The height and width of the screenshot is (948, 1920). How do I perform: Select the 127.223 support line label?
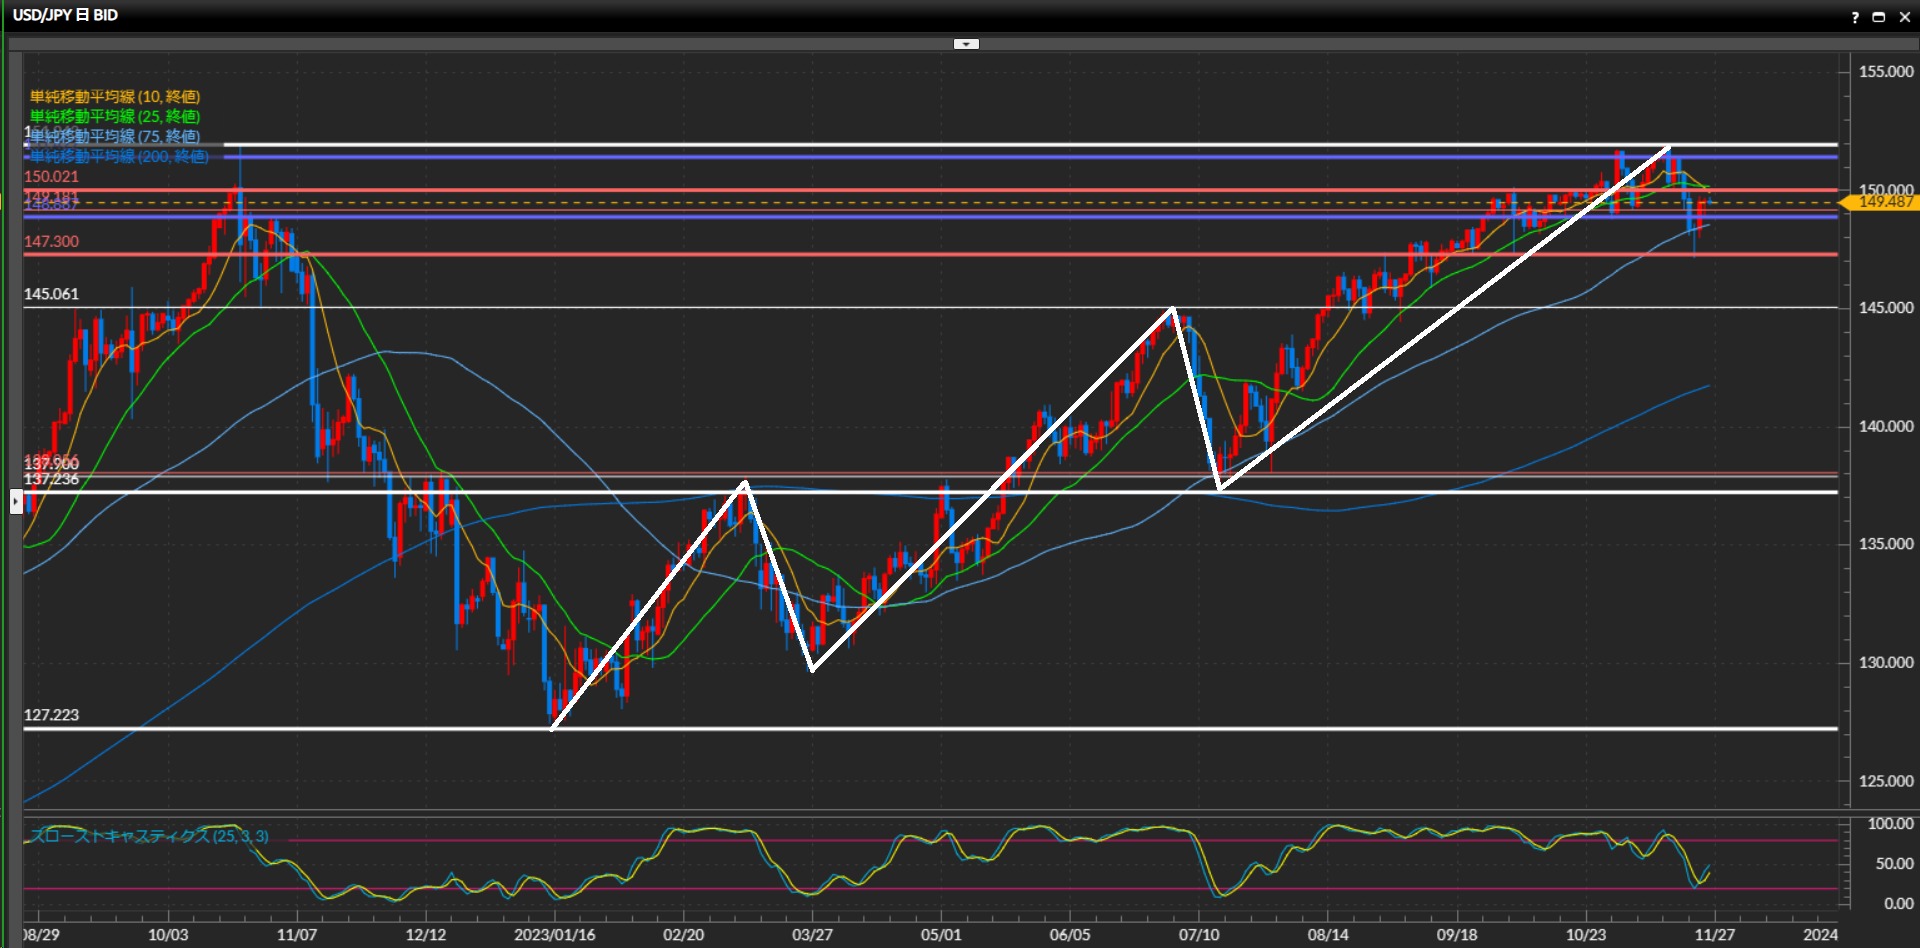[51, 715]
